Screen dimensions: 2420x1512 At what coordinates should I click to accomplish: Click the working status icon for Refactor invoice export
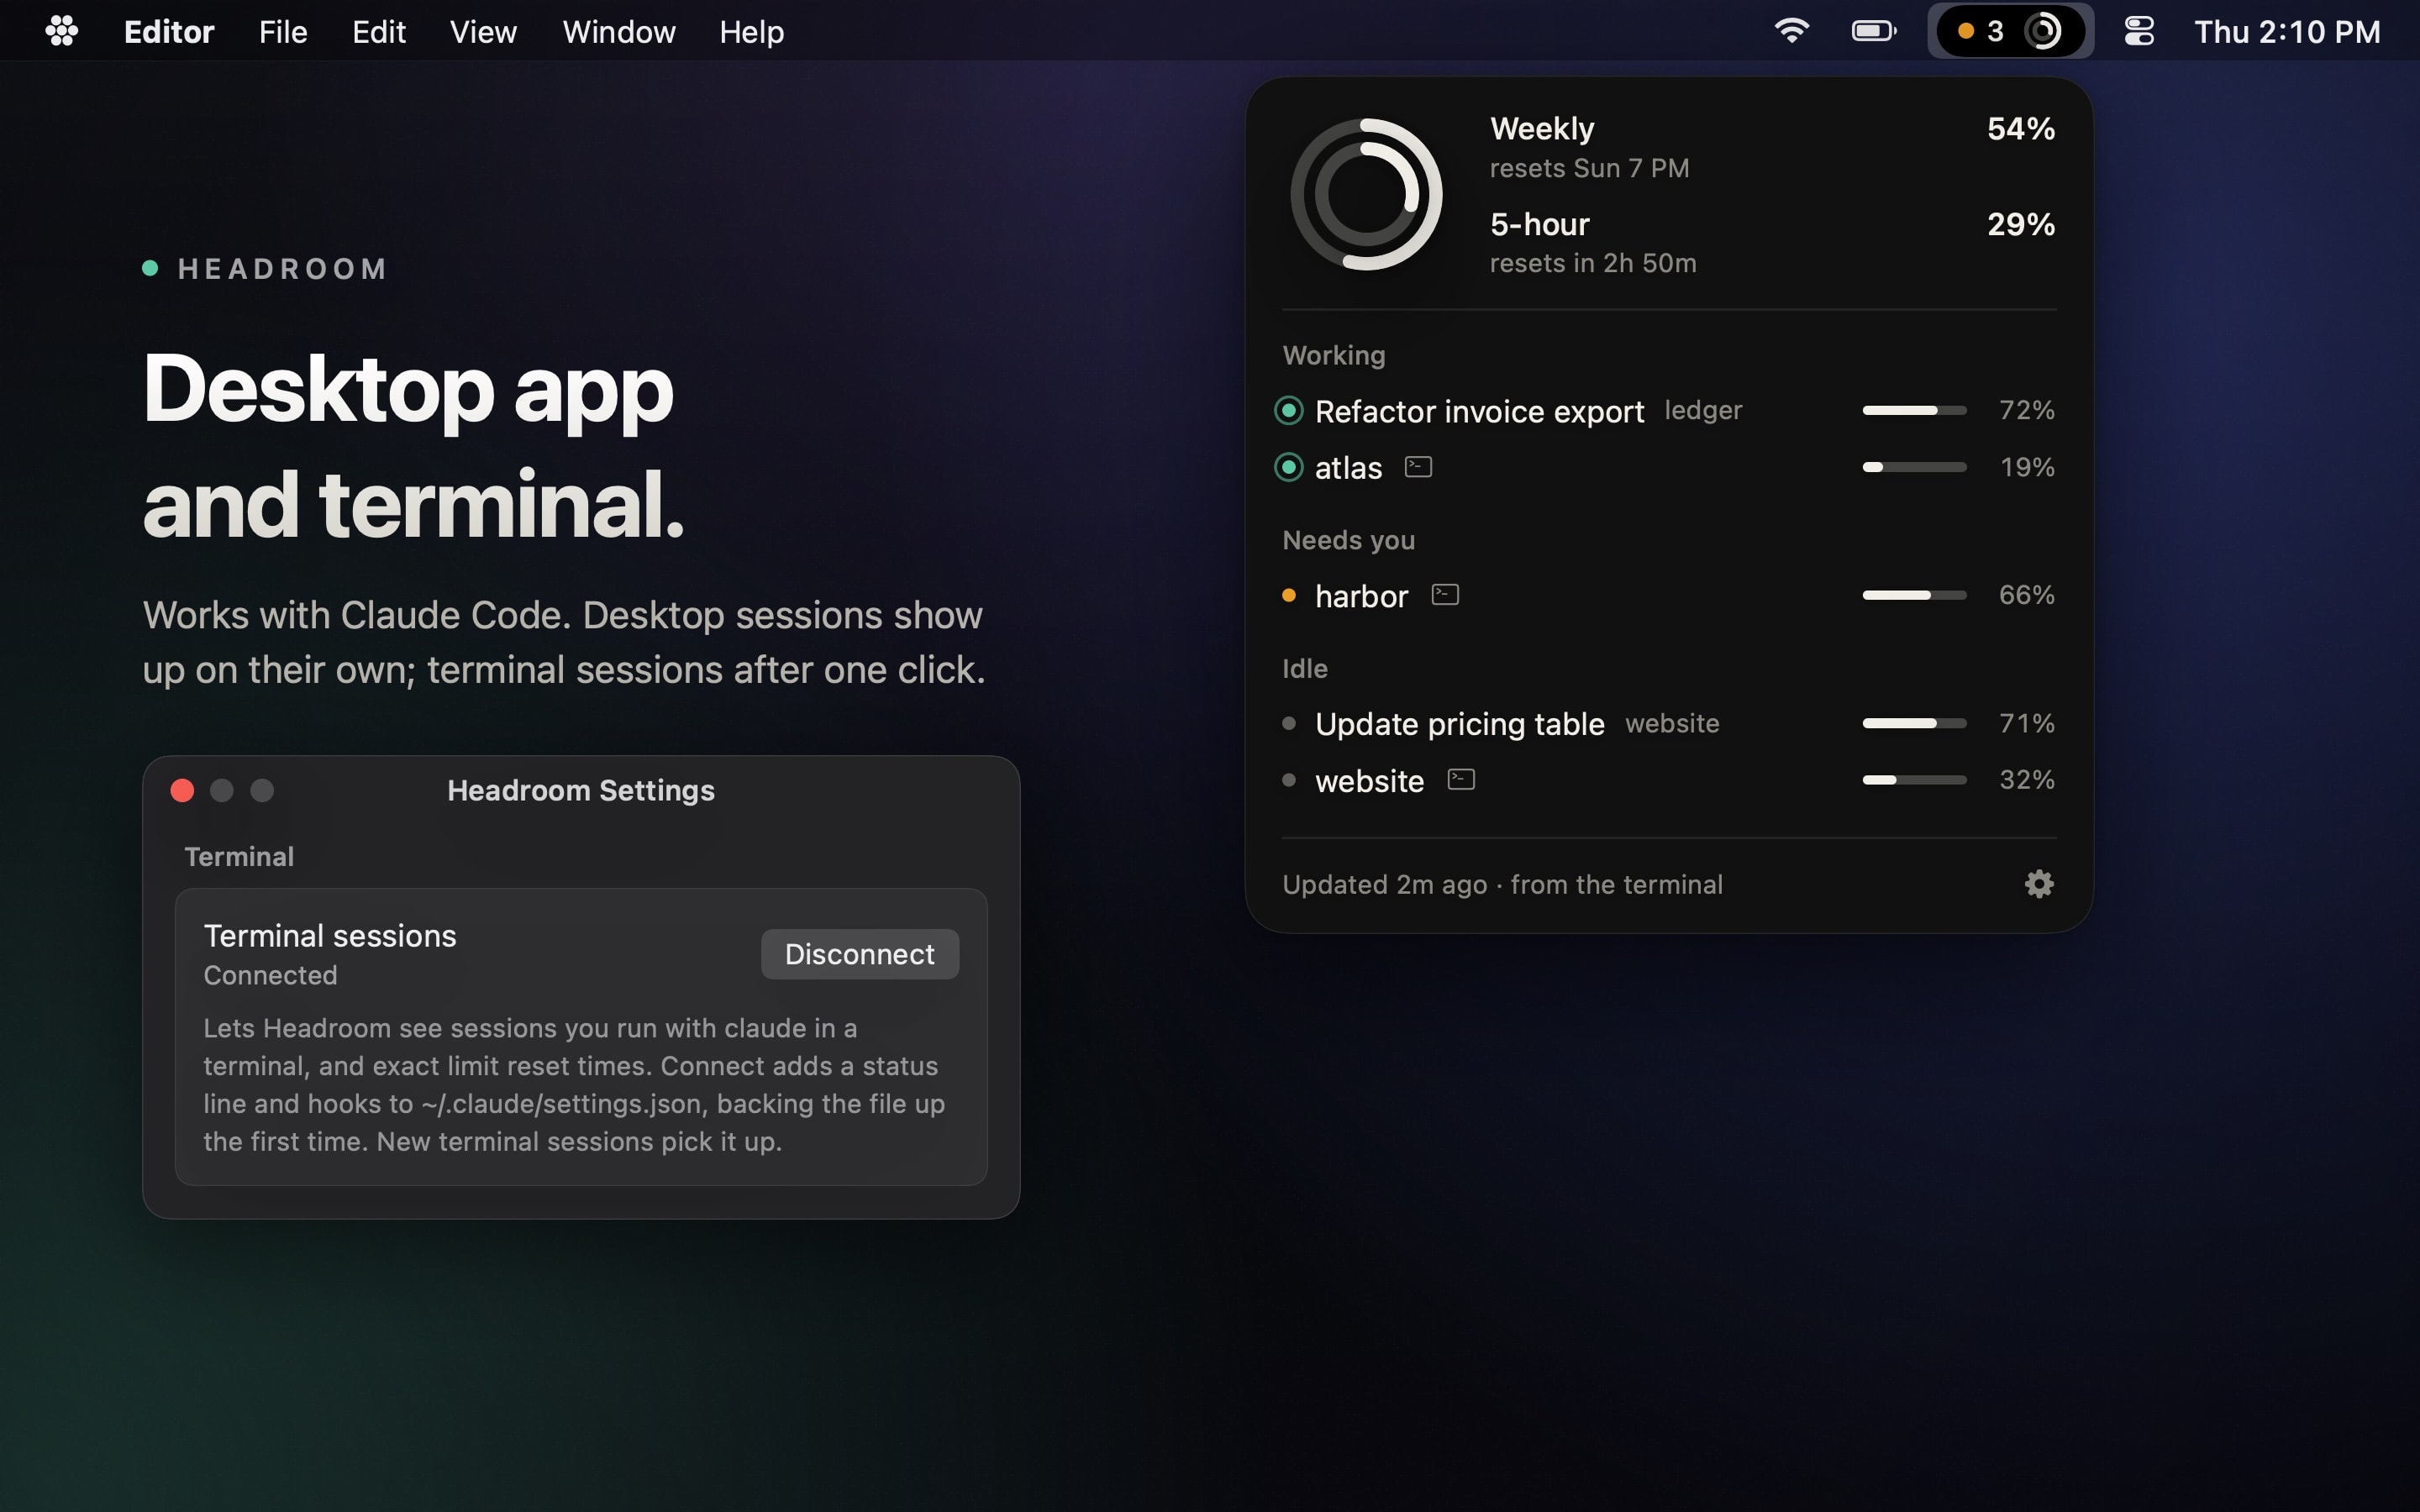pyautogui.click(x=1289, y=410)
